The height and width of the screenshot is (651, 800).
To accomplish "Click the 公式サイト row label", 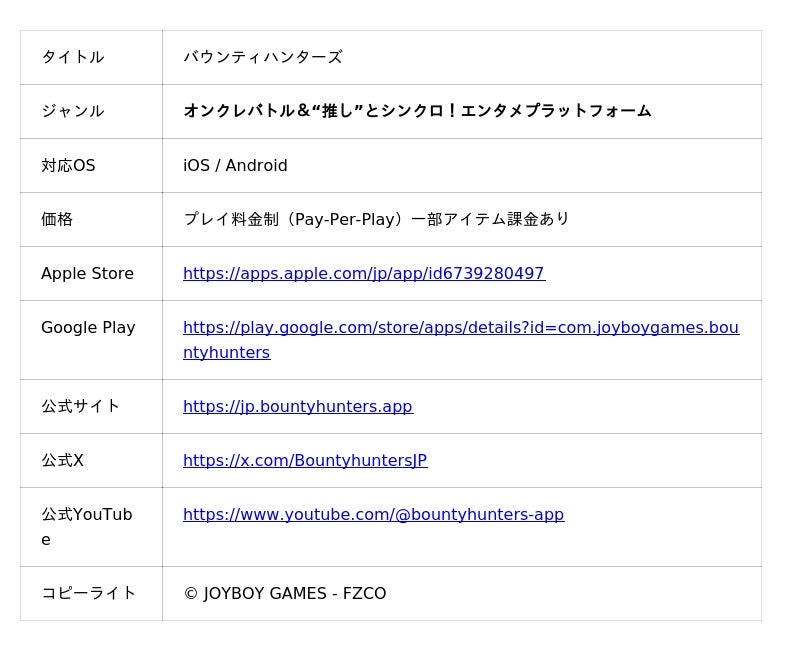I will [80, 406].
